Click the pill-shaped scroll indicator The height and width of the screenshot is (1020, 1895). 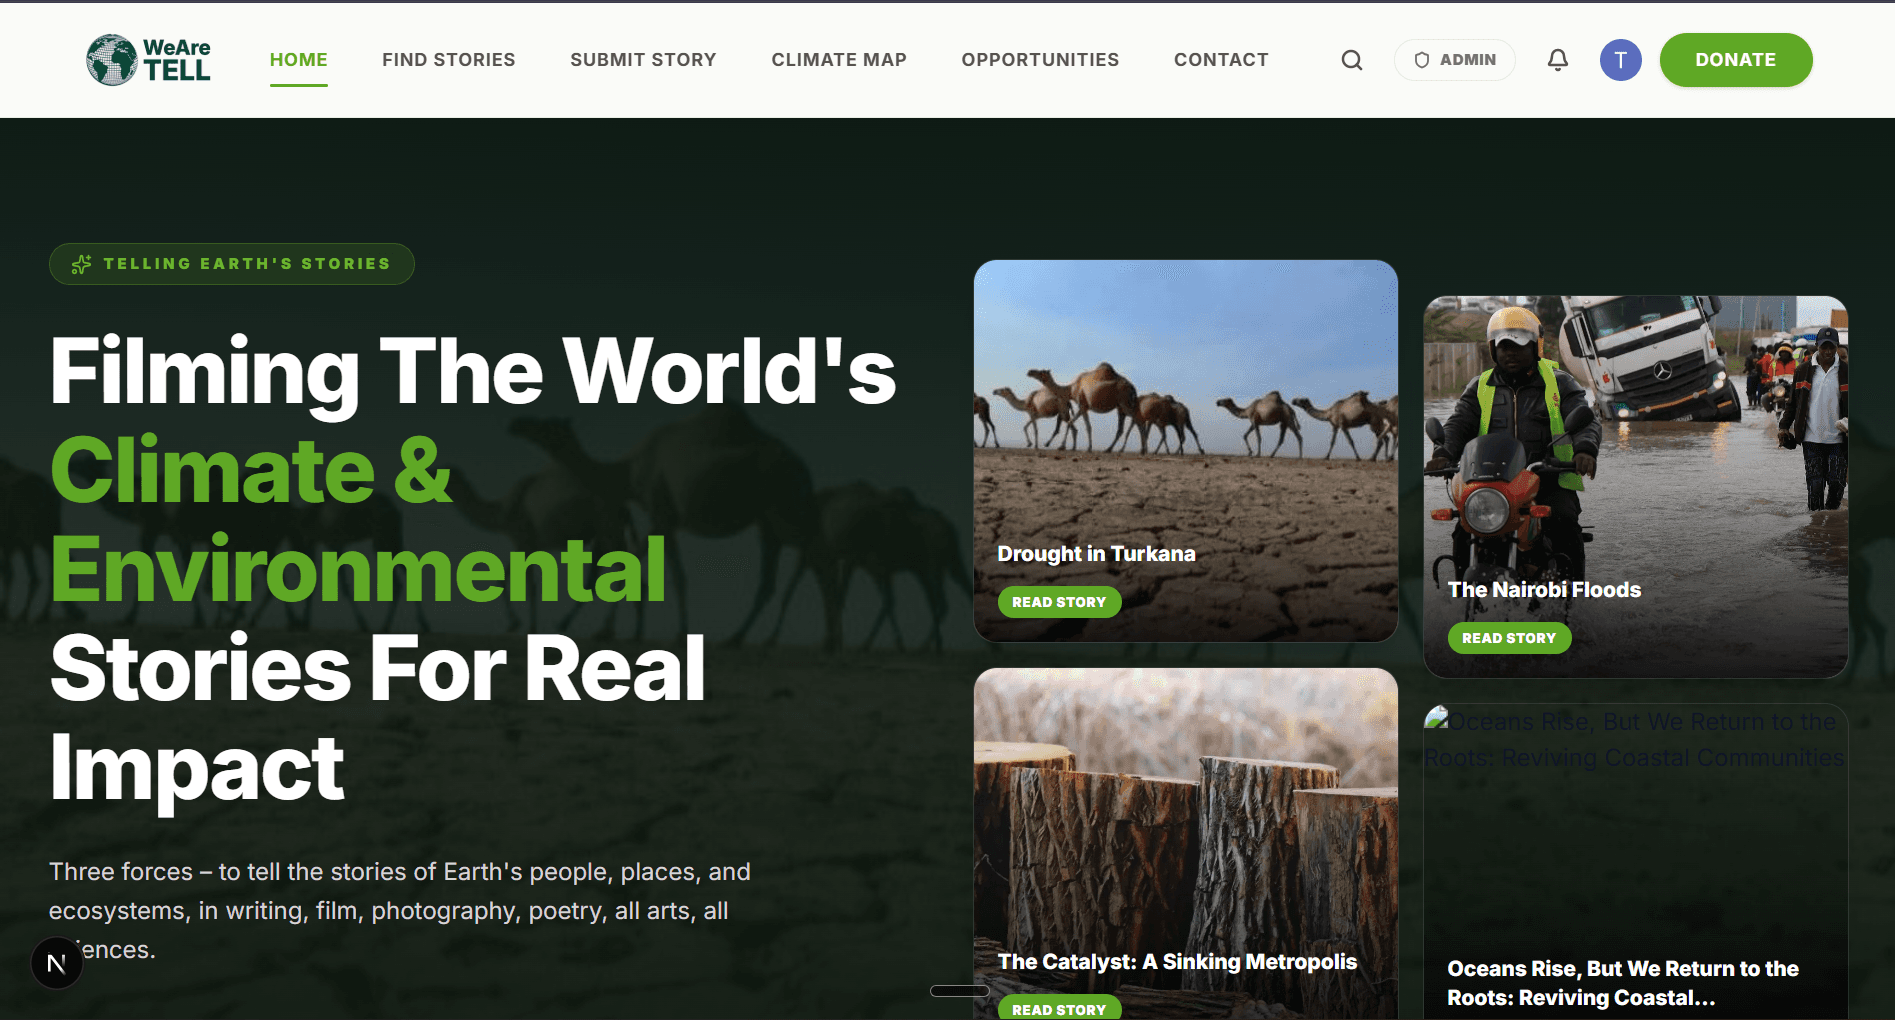959,991
